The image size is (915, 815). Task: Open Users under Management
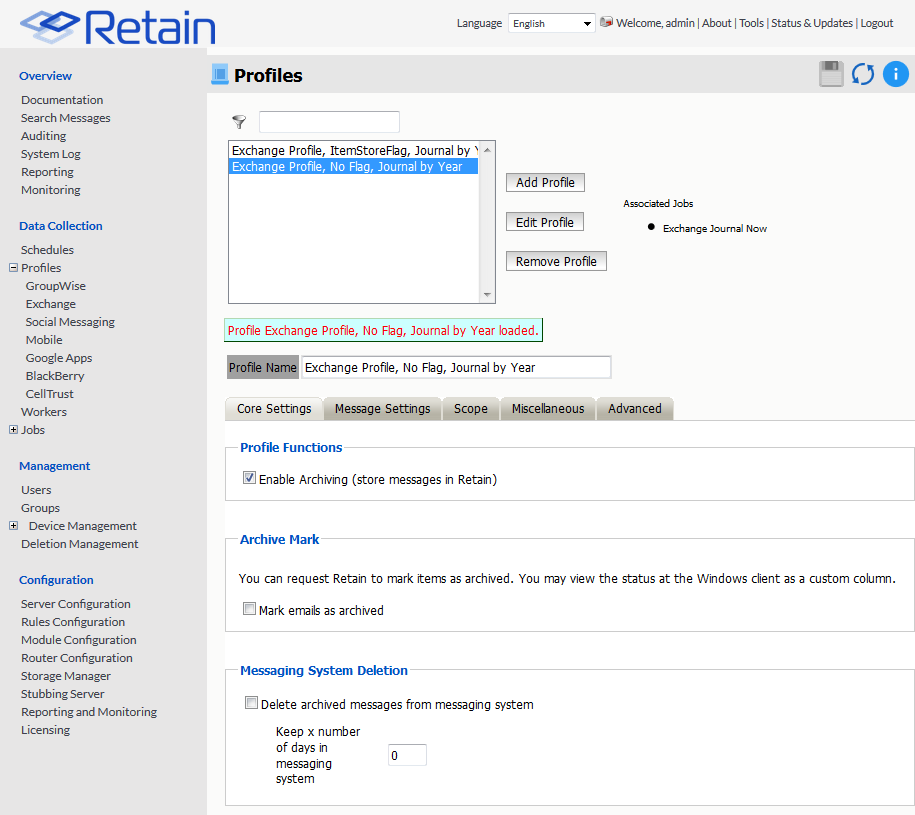tap(36, 490)
